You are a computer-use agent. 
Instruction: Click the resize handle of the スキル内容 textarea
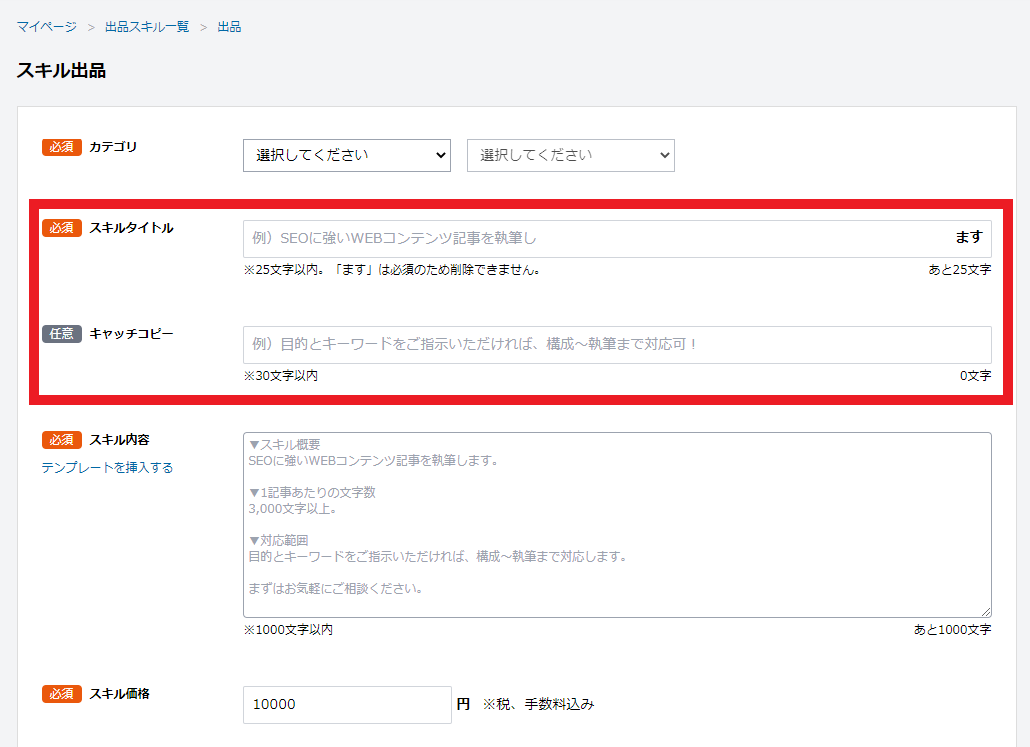986,612
